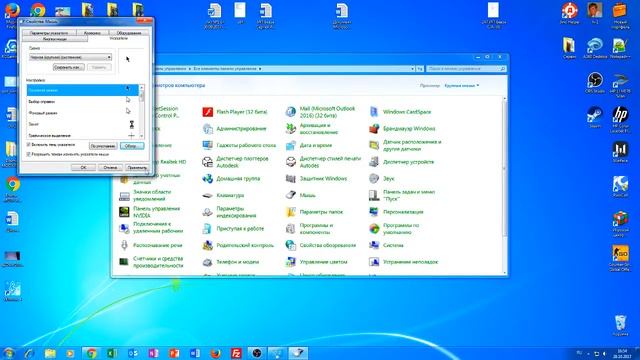This screenshot has width=640, height=360.
Task: Expand the pointer scheme (Схема) dropdown
Action: point(109,57)
